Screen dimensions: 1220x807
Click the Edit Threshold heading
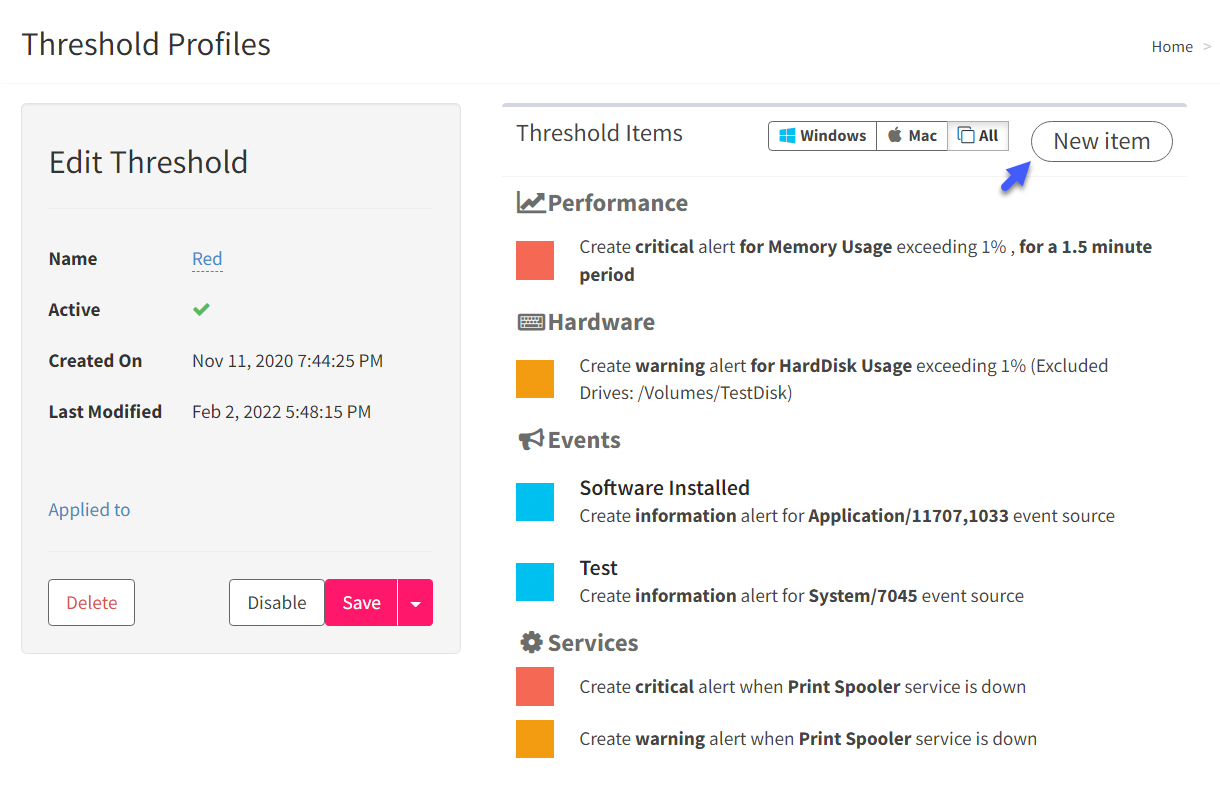[148, 162]
